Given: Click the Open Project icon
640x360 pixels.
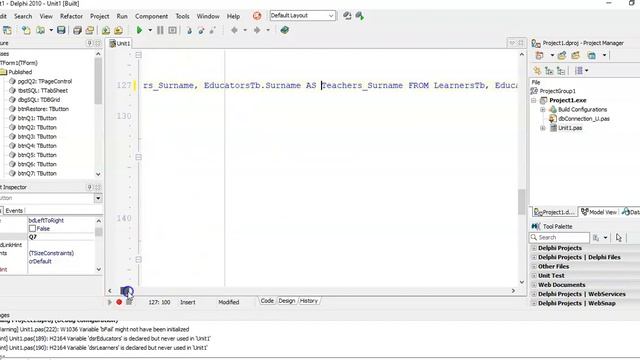Looking at the screenshot, I should 89,30.
